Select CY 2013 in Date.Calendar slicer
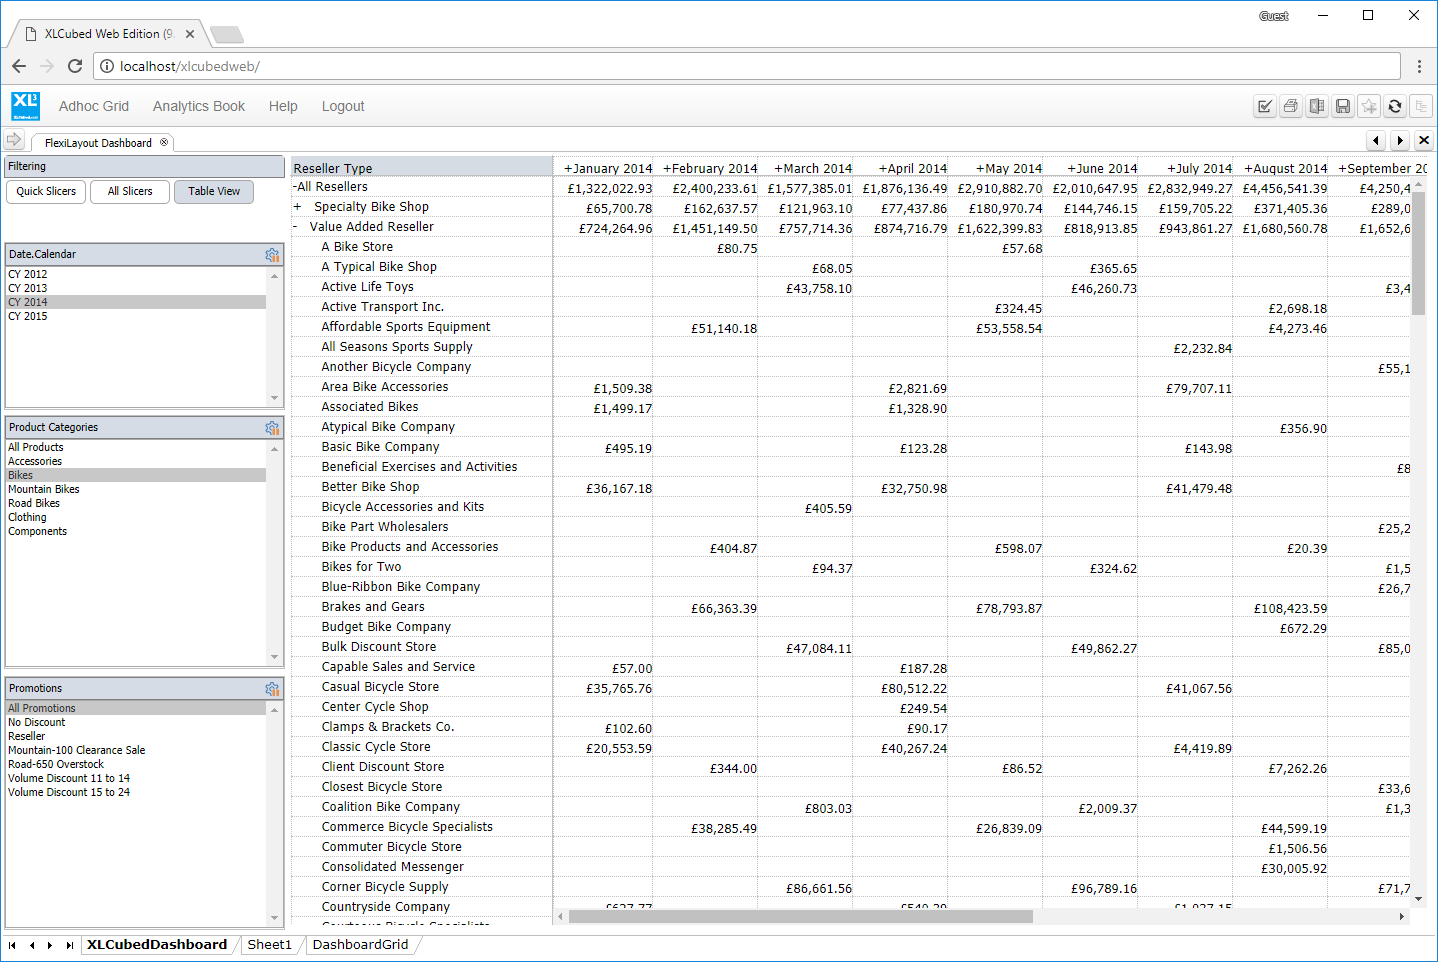 click(28, 288)
